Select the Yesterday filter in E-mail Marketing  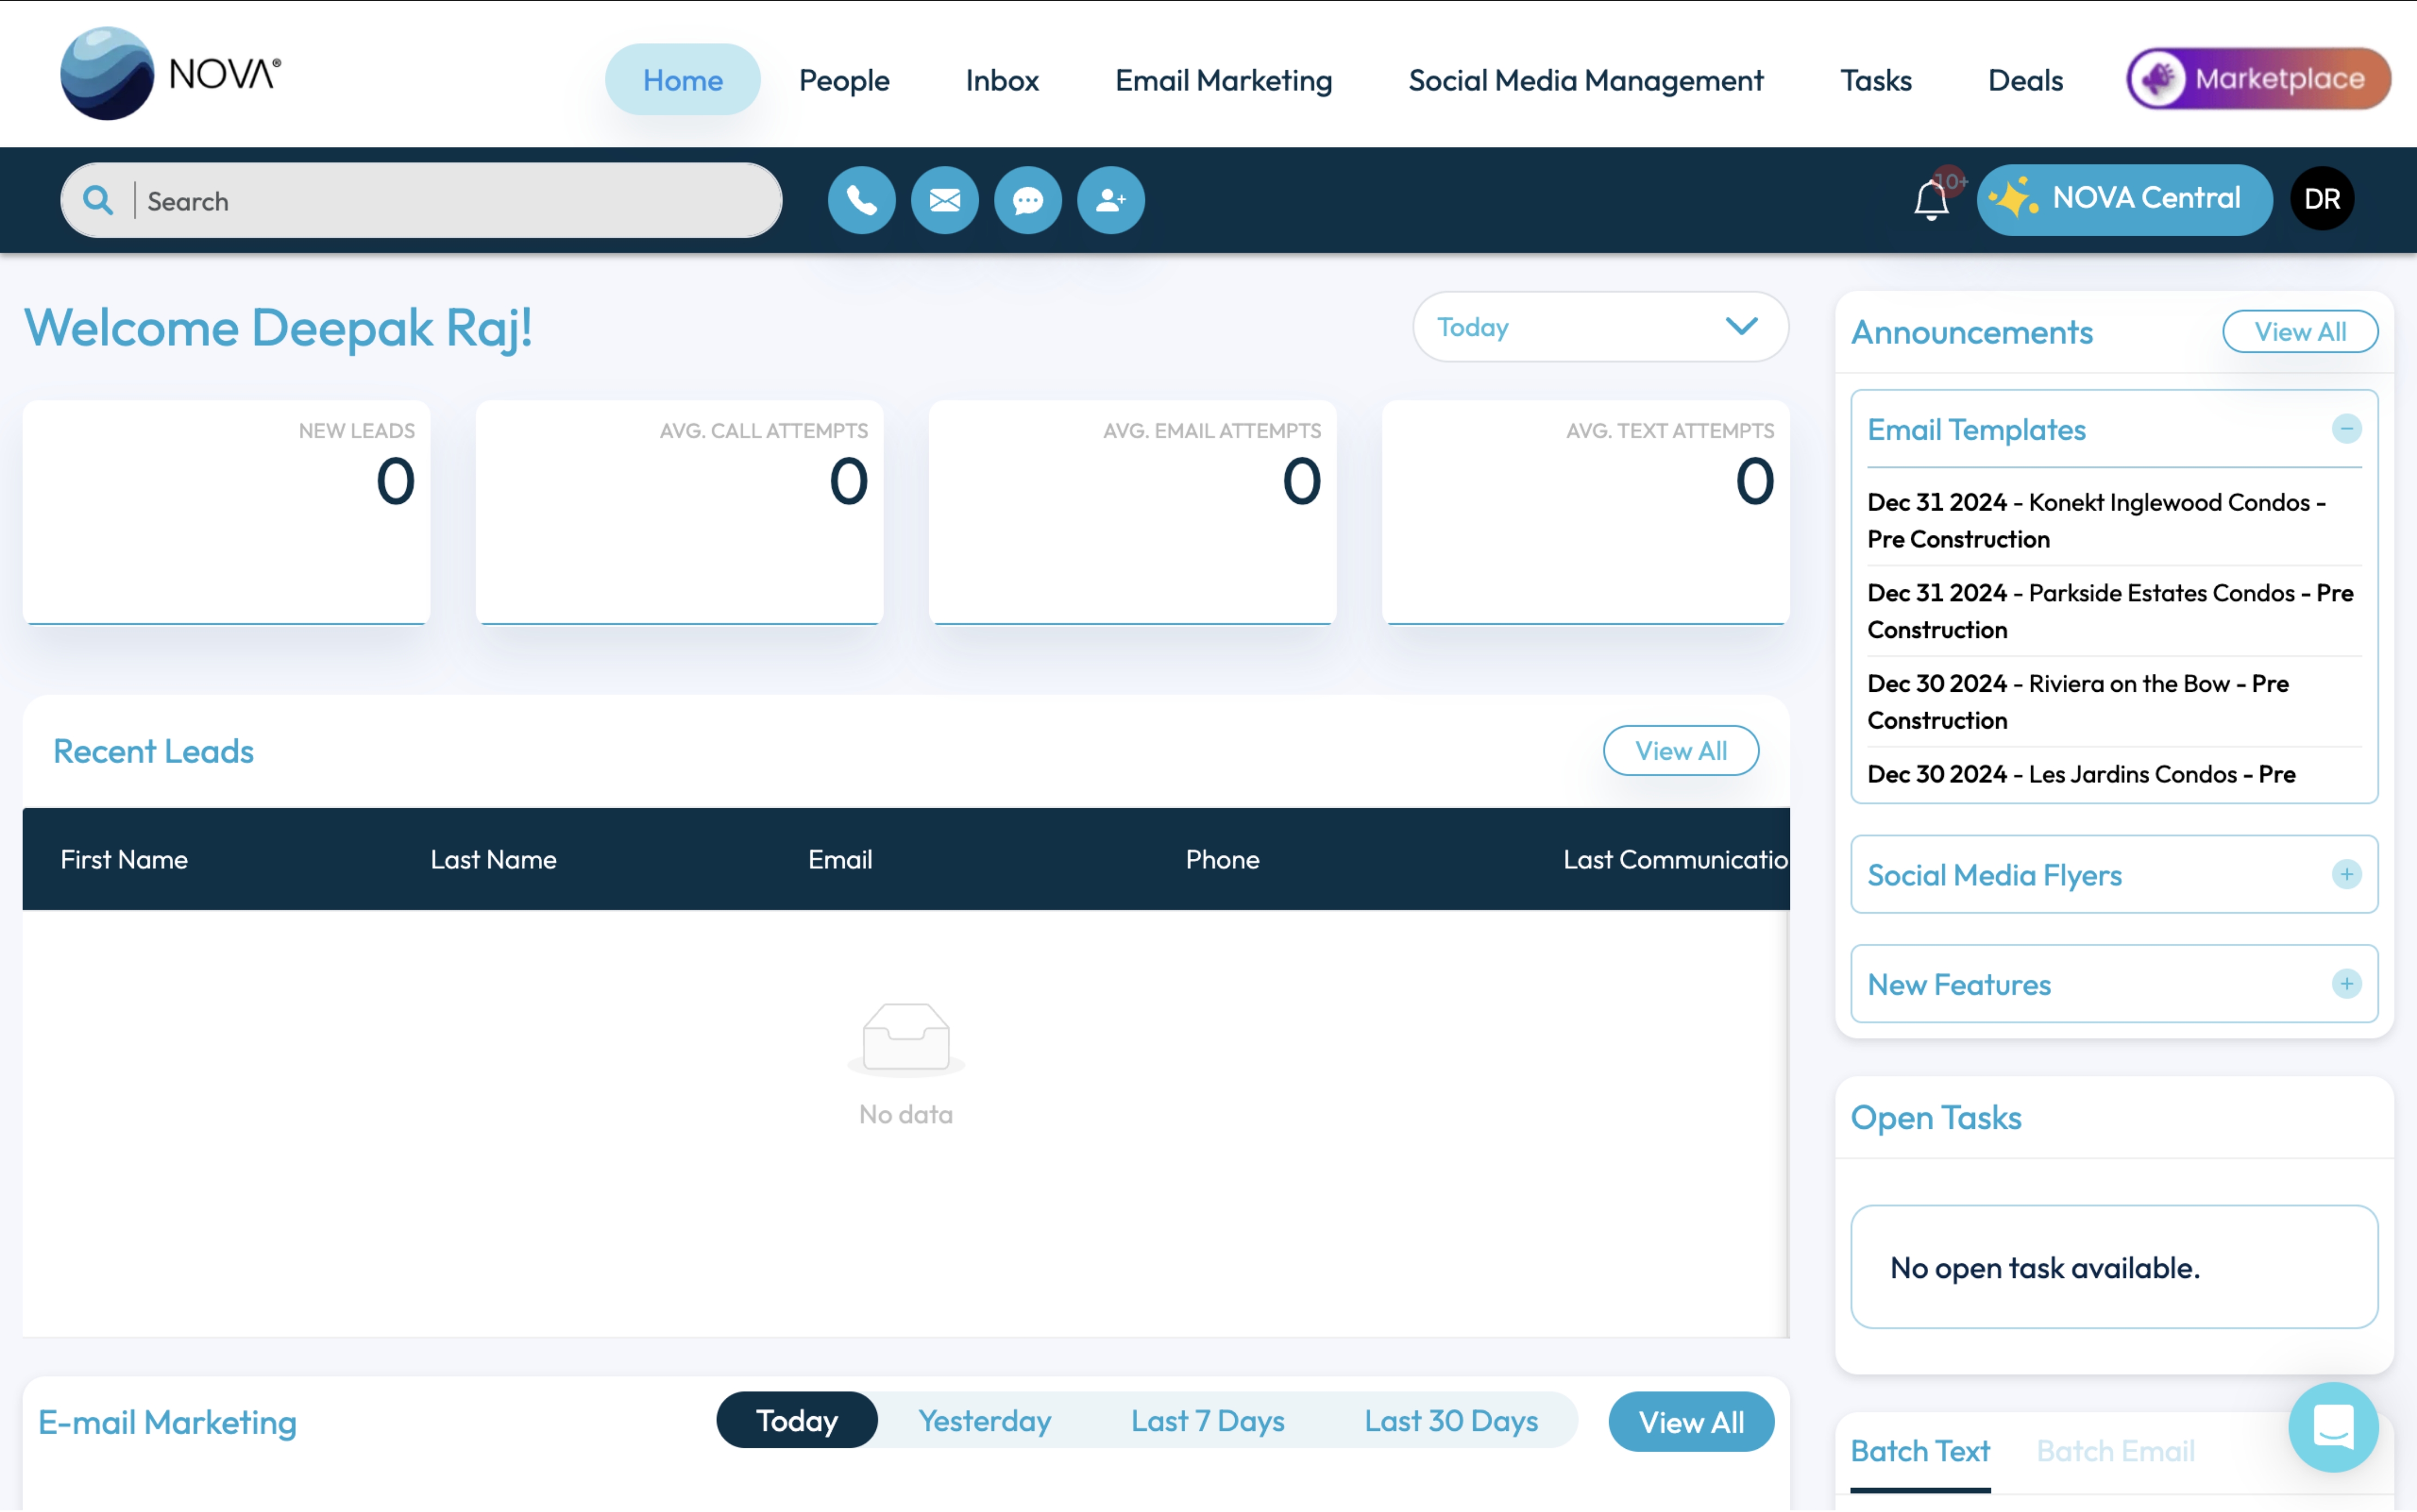tap(984, 1420)
